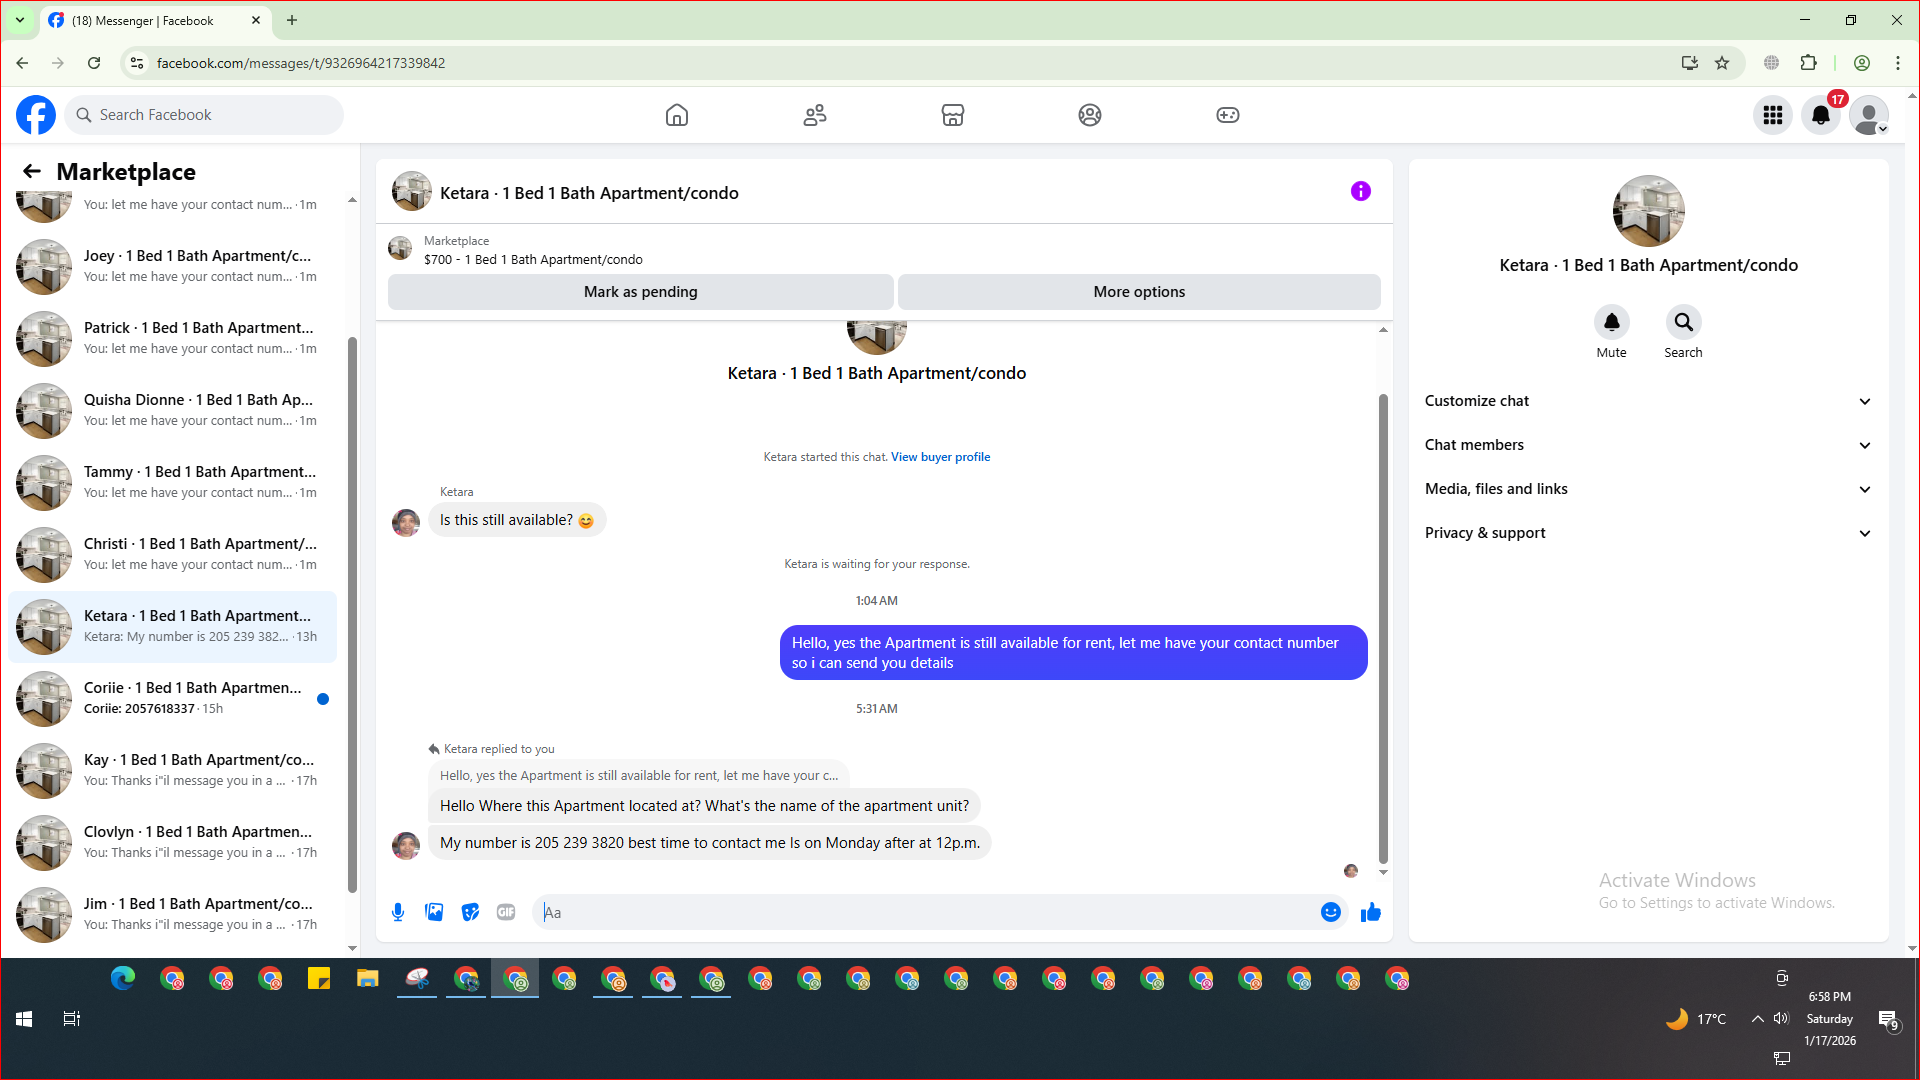Viewport: 1920px width, 1080px height.
Task: Click the voice clip microphone icon
Action: pos(398,912)
